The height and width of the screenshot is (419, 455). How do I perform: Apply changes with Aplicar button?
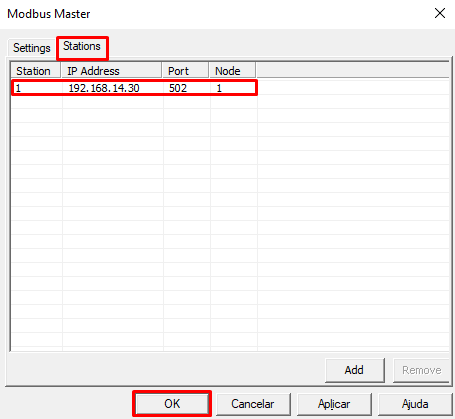(x=334, y=404)
